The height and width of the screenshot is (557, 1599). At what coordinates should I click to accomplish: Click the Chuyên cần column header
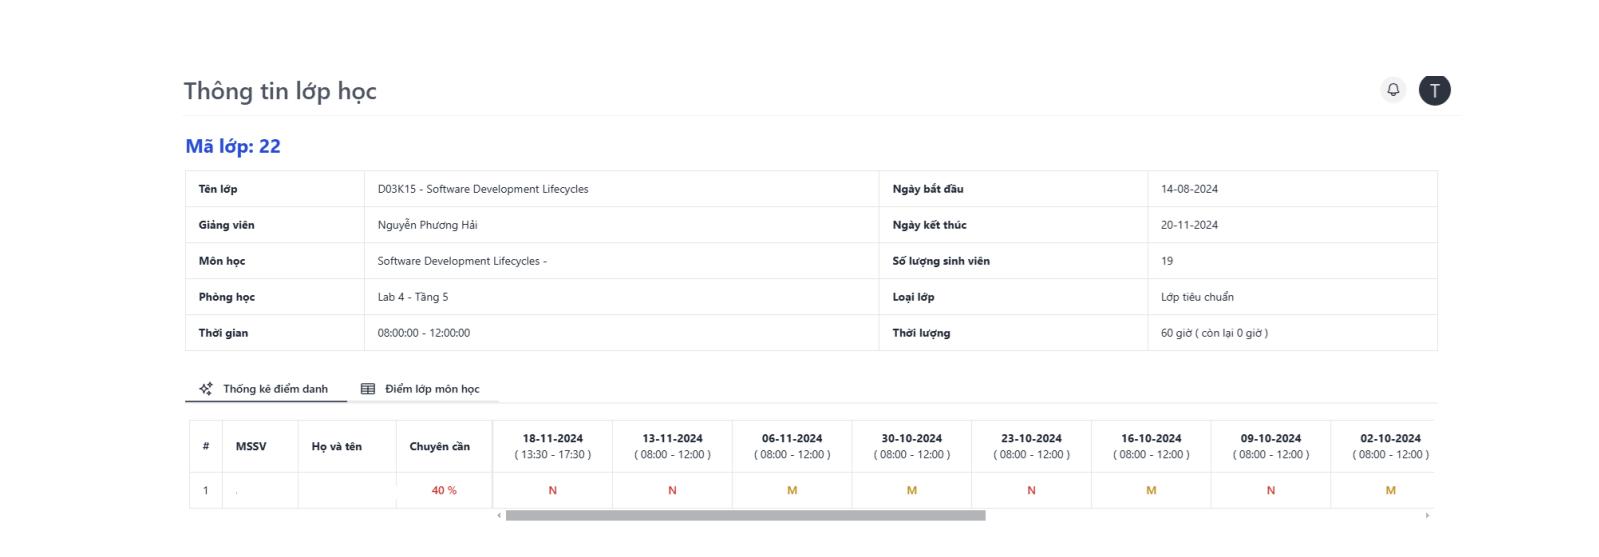point(439,446)
